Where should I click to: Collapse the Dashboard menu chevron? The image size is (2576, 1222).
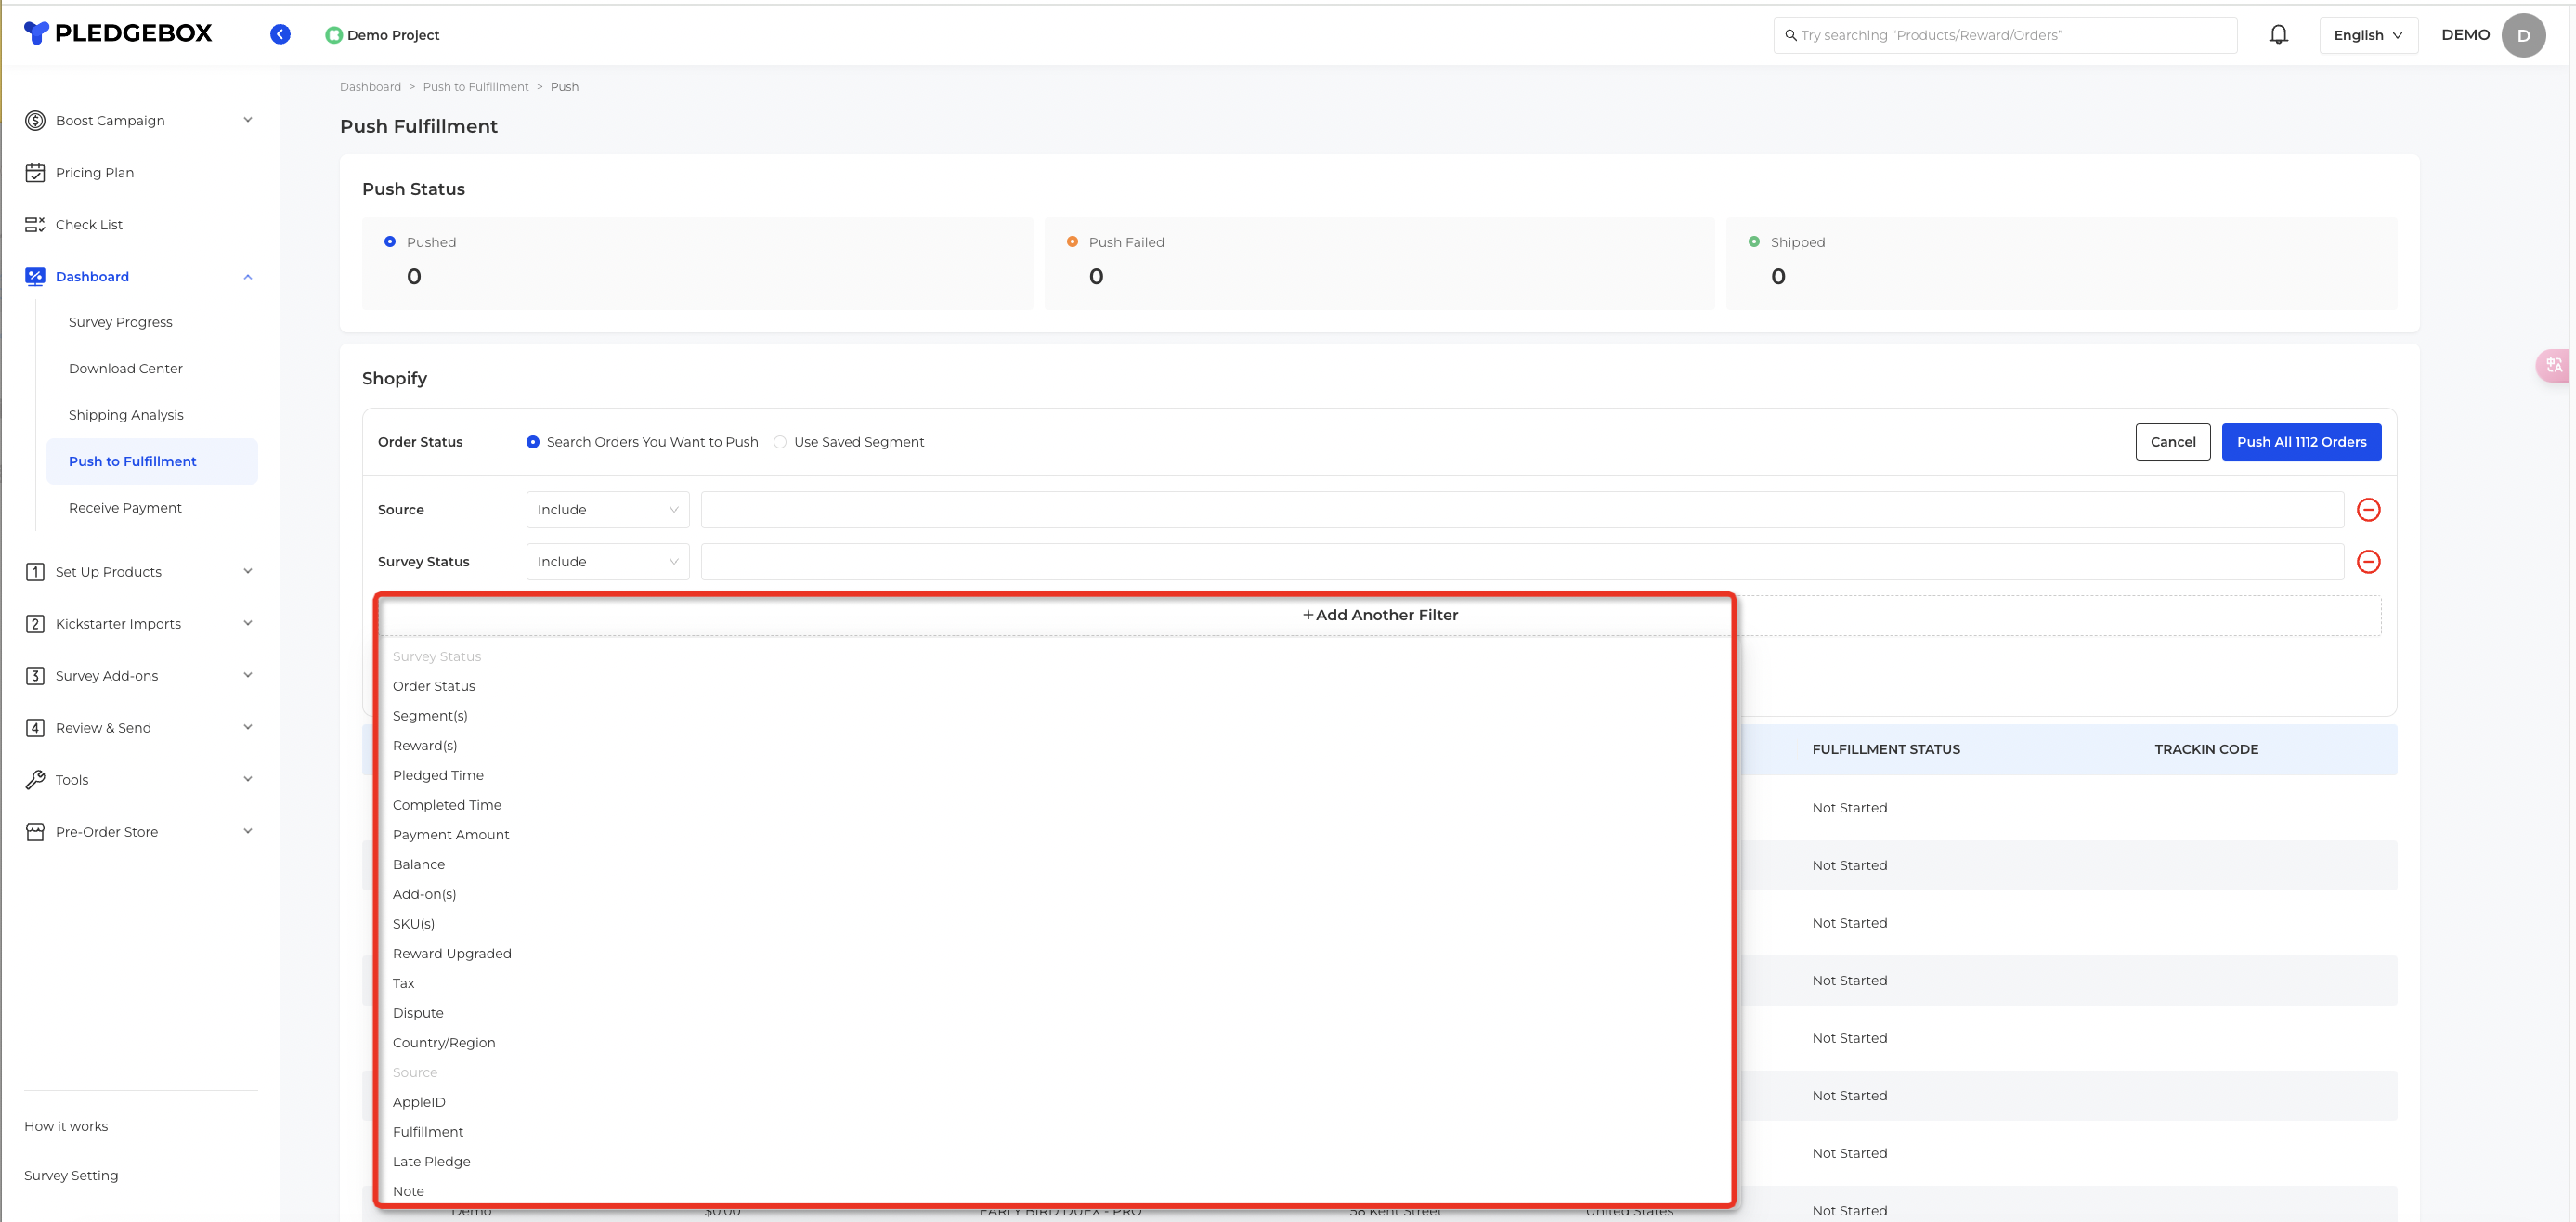(248, 277)
